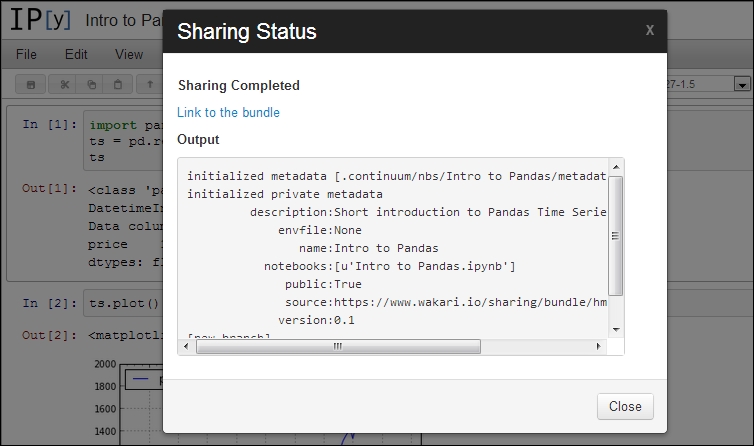This screenshot has width=754, height=446.
Task: Select the 'version:0.1' output line
Action: click(316, 320)
